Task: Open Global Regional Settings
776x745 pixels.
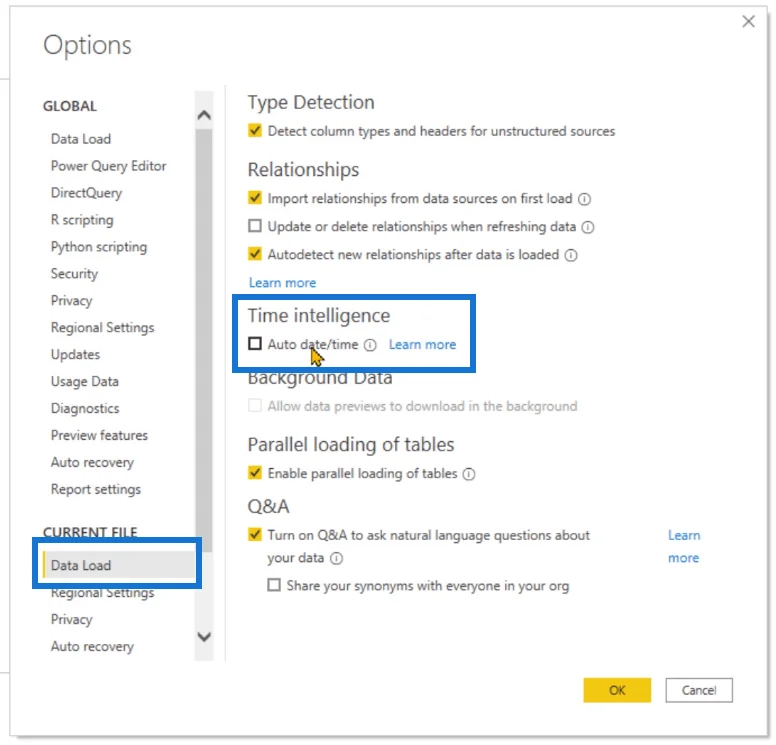Action: tap(102, 328)
